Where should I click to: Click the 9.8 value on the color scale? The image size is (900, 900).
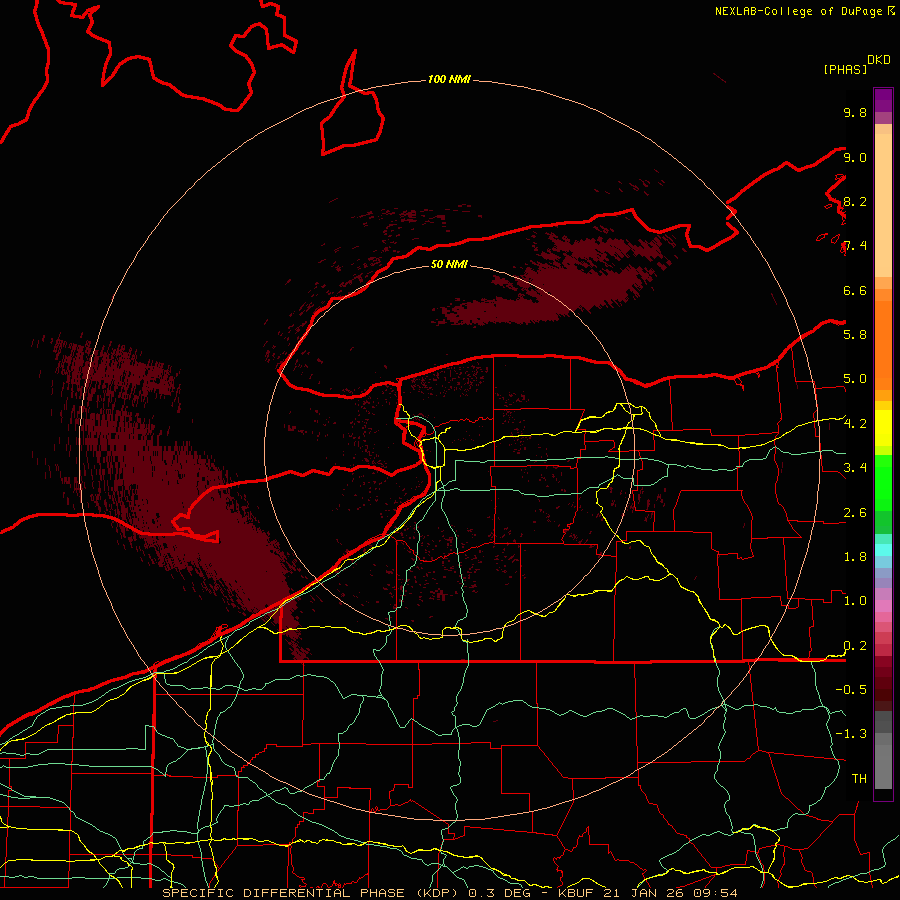(x=855, y=112)
